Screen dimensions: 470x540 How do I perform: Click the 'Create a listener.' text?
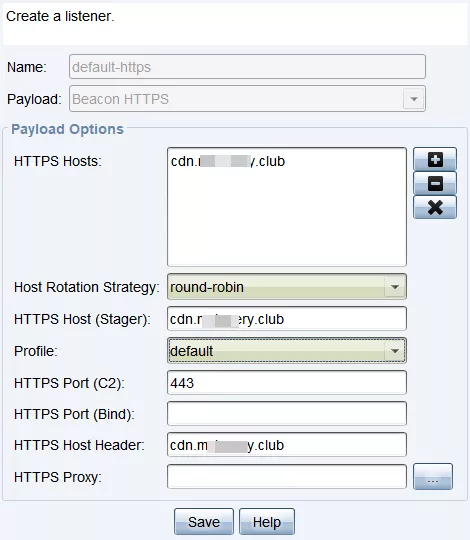click(x=60, y=16)
